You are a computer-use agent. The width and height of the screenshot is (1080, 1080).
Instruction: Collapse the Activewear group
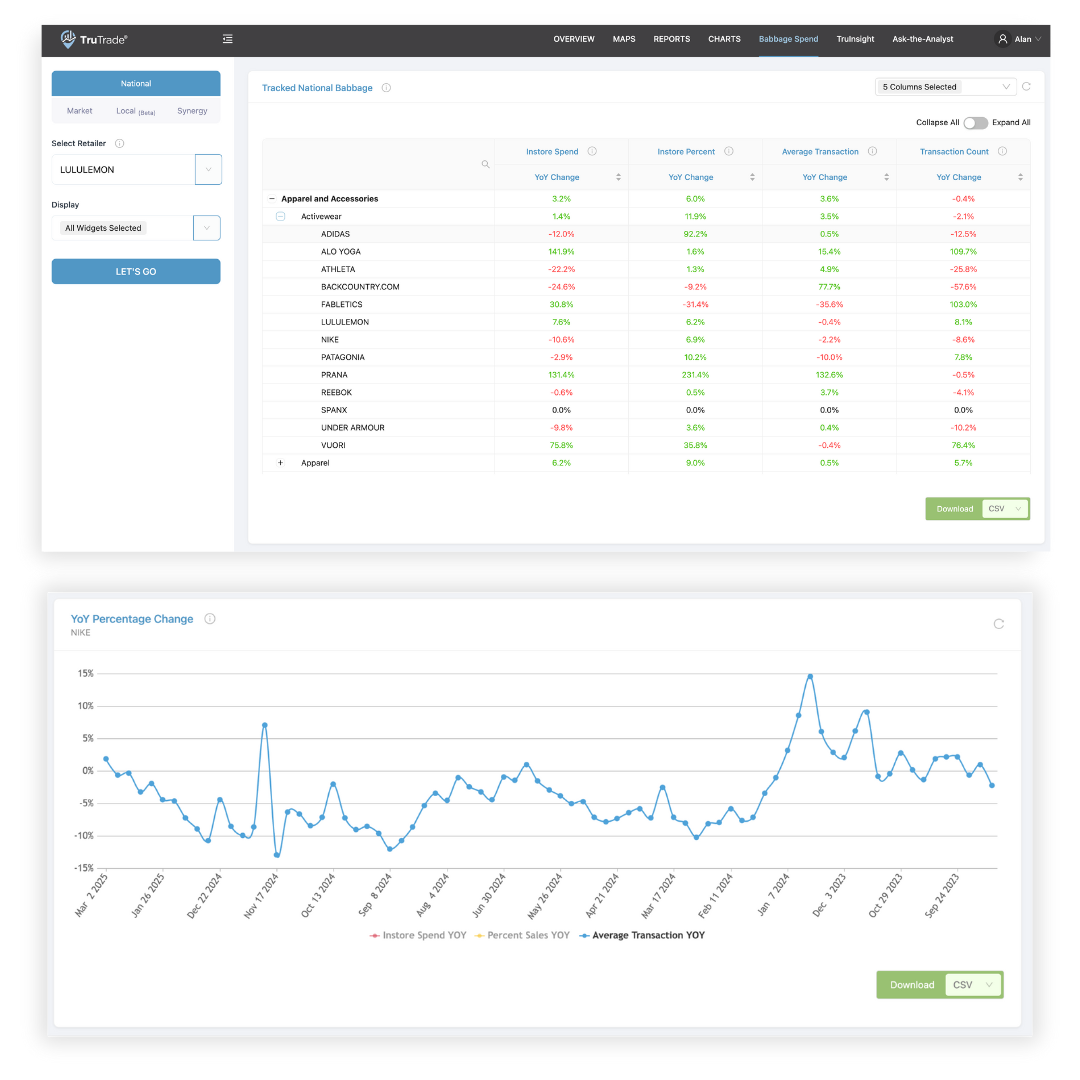click(280, 216)
